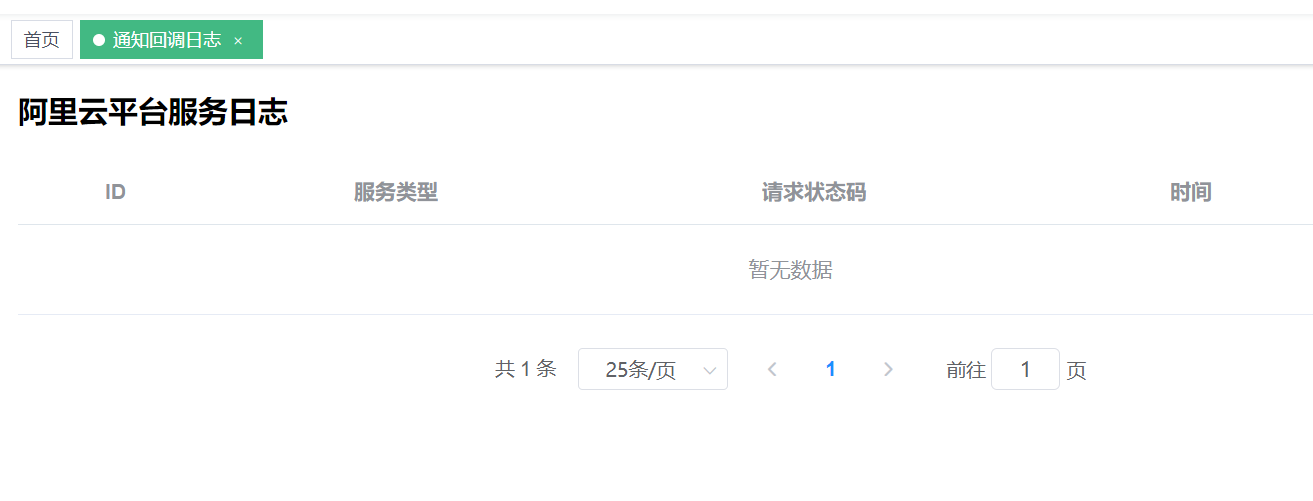Click the 时间 column header
Viewport: 1313px width, 501px height.
click(1191, 192)
